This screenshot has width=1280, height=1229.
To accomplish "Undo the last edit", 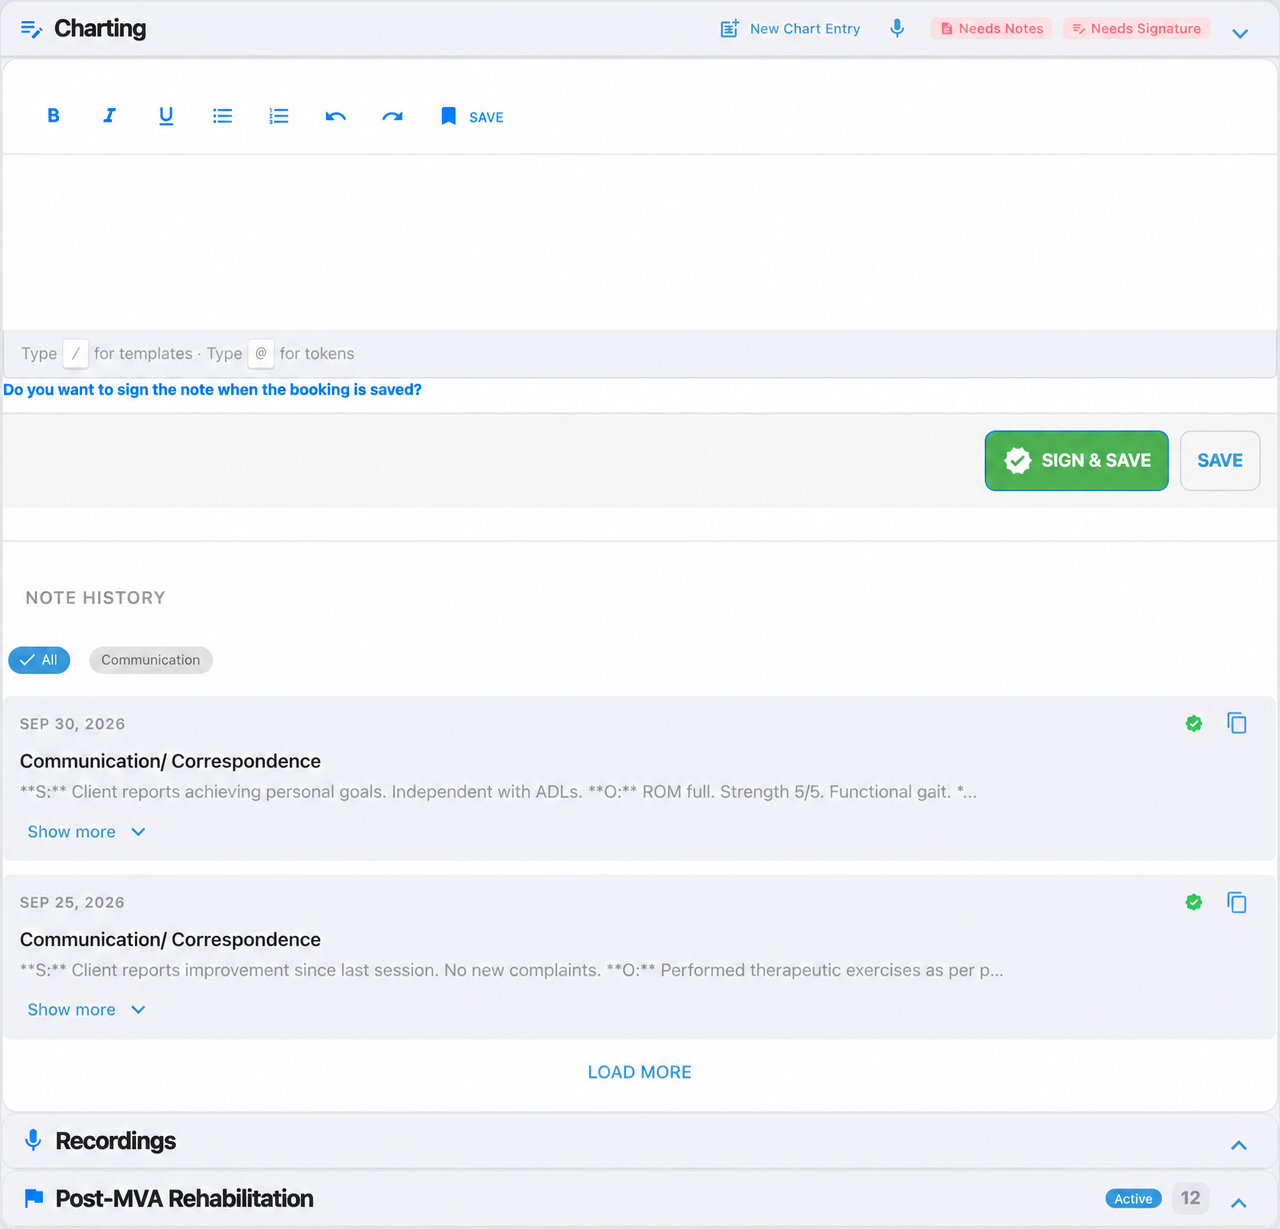I will (335, 116).
